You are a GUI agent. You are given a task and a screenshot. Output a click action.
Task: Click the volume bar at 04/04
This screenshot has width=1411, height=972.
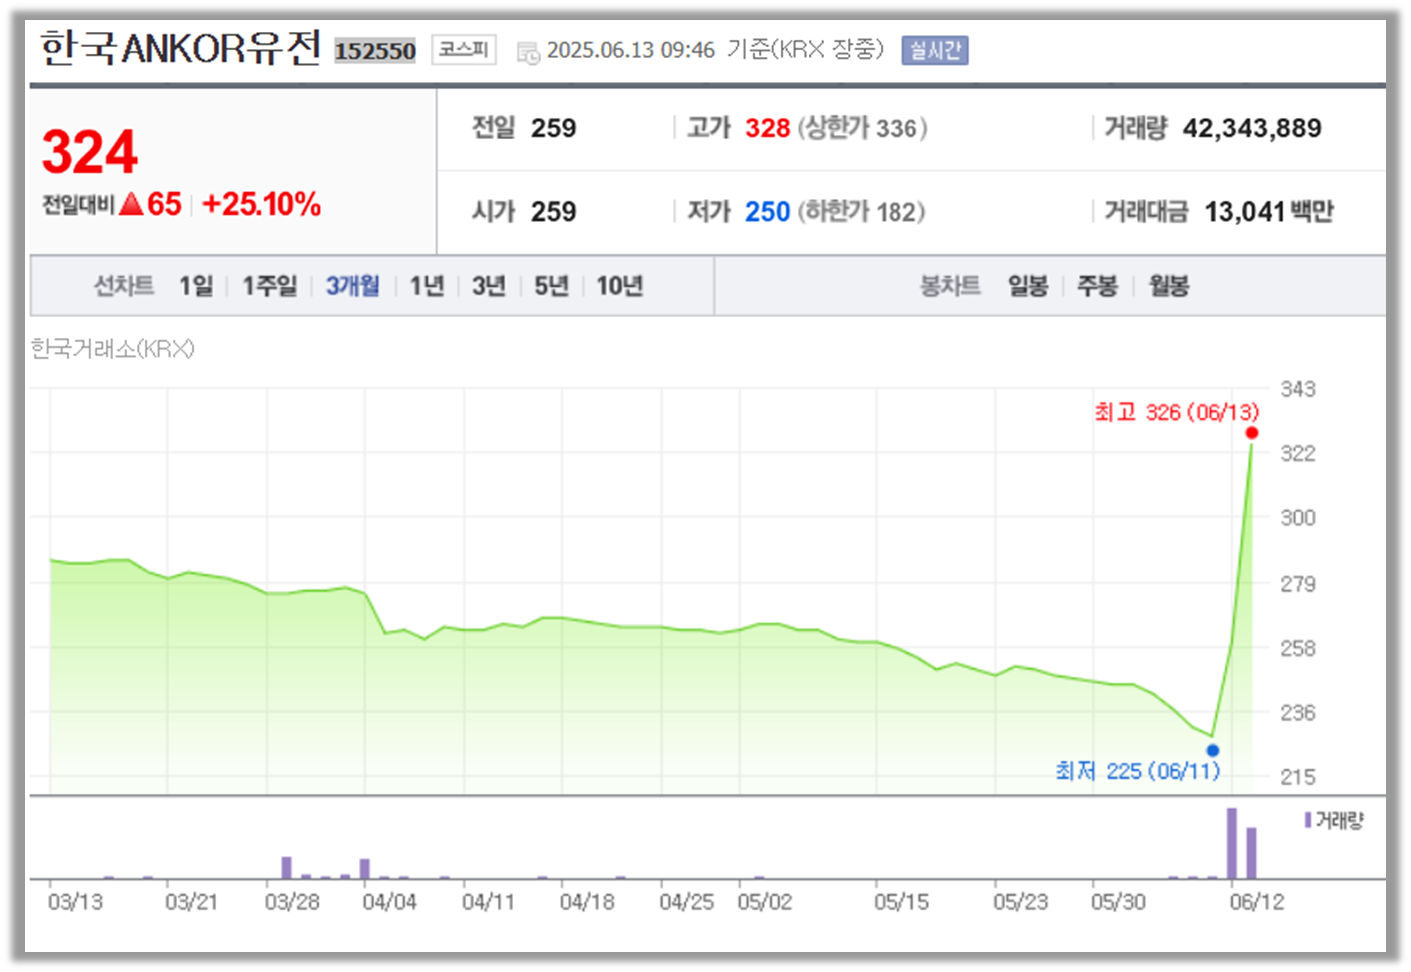(x=365, y=869)
